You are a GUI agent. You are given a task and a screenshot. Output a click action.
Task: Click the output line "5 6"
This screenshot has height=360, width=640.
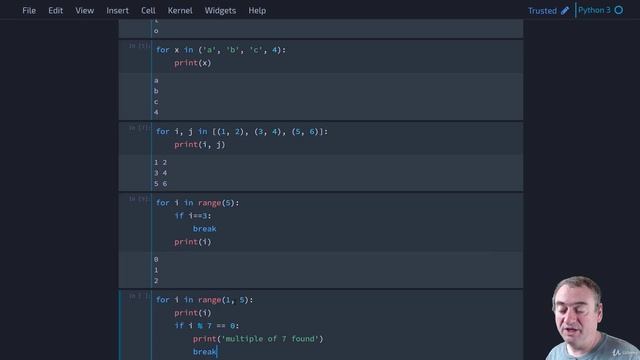[x=160, y=184]
